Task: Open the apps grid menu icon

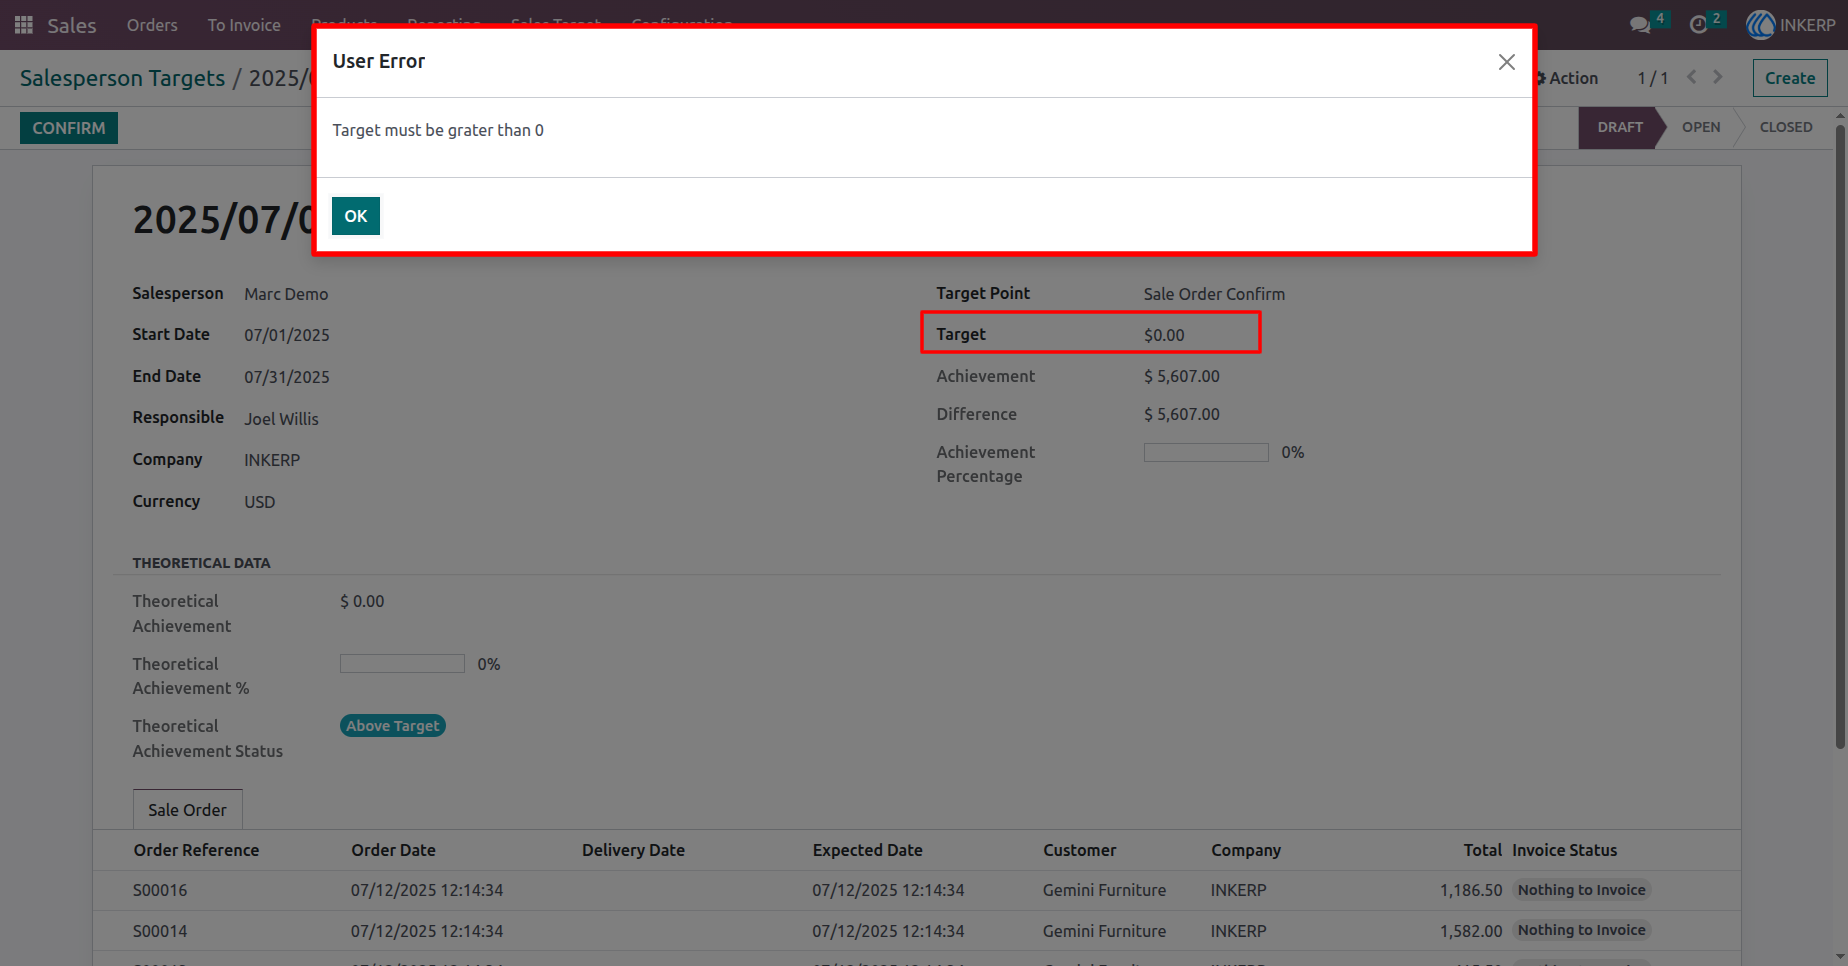Action: pyautogui.click(x=24, y=25)
